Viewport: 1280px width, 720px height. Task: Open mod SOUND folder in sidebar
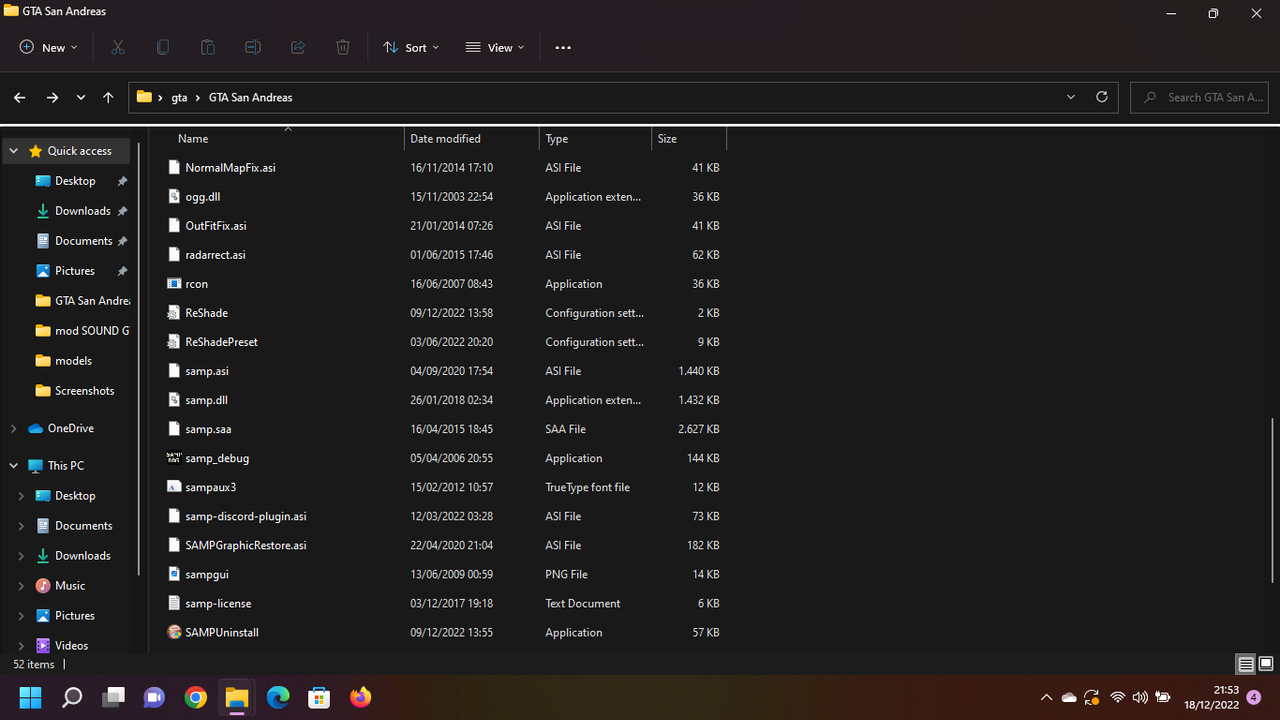(x=91, y=331)
